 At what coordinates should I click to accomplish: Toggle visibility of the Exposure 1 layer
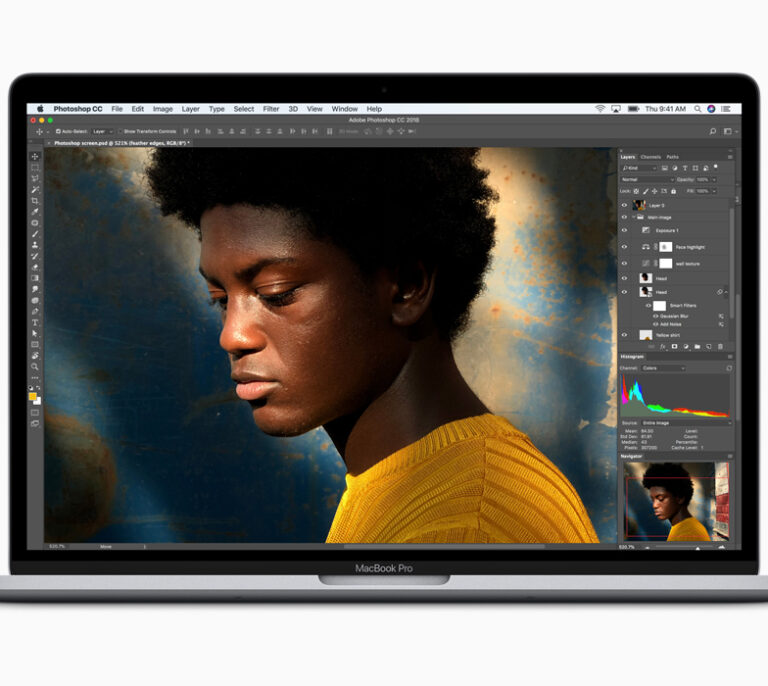tap(625, 230)
